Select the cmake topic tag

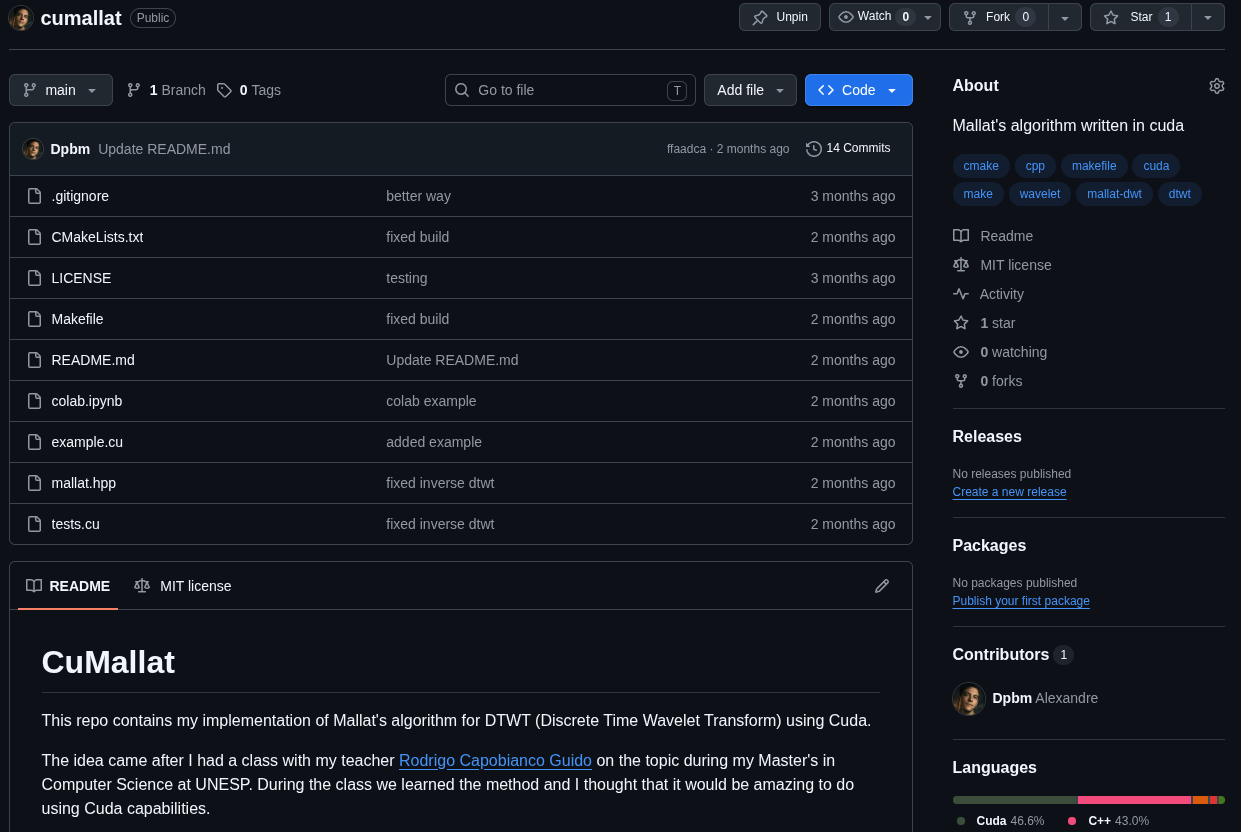tap(981, 166)
